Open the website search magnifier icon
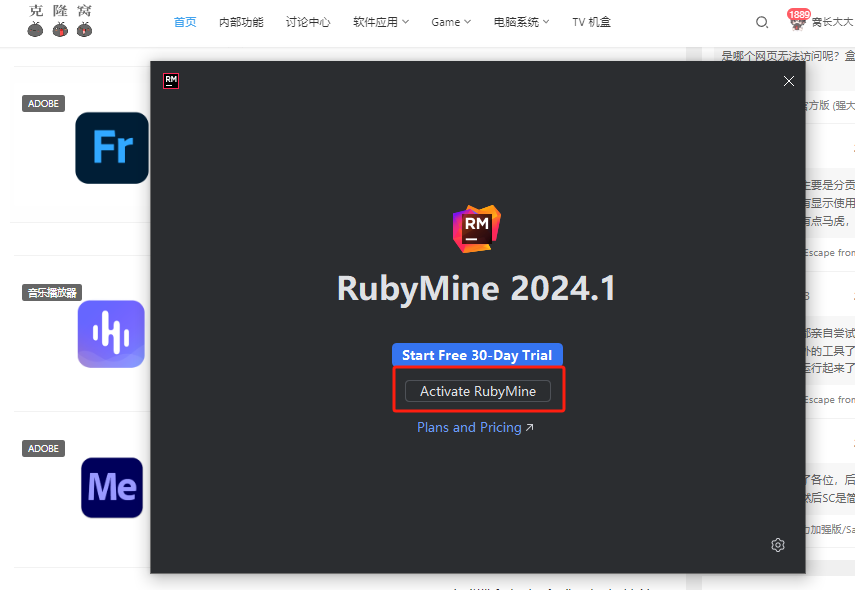Image resolution: width=855 pixels, height=590 pixels. tap(762, 22)
